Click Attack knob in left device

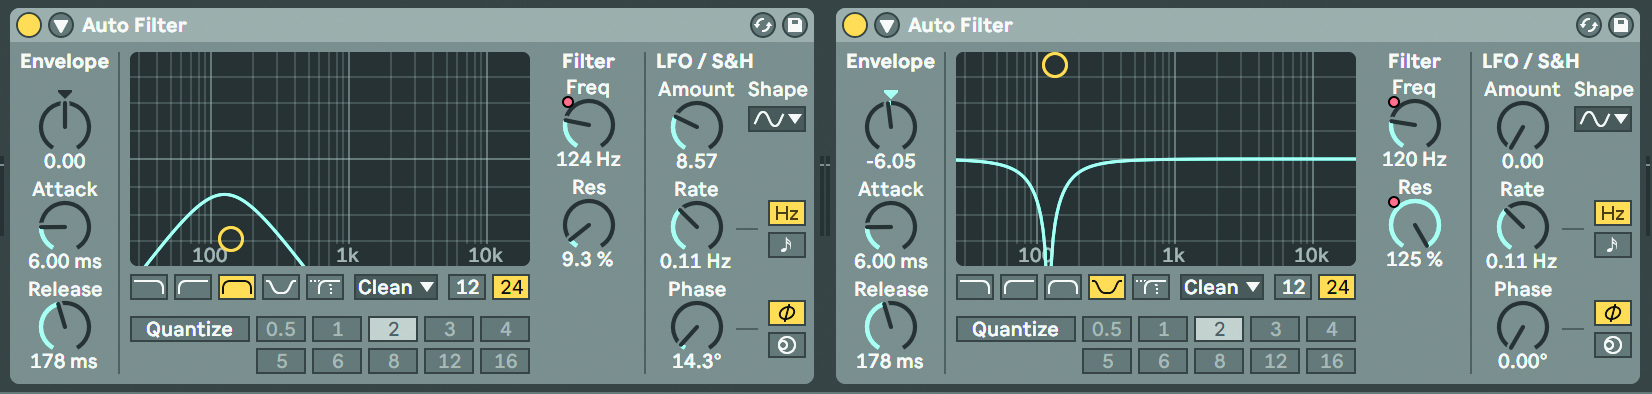coord(64,227)
